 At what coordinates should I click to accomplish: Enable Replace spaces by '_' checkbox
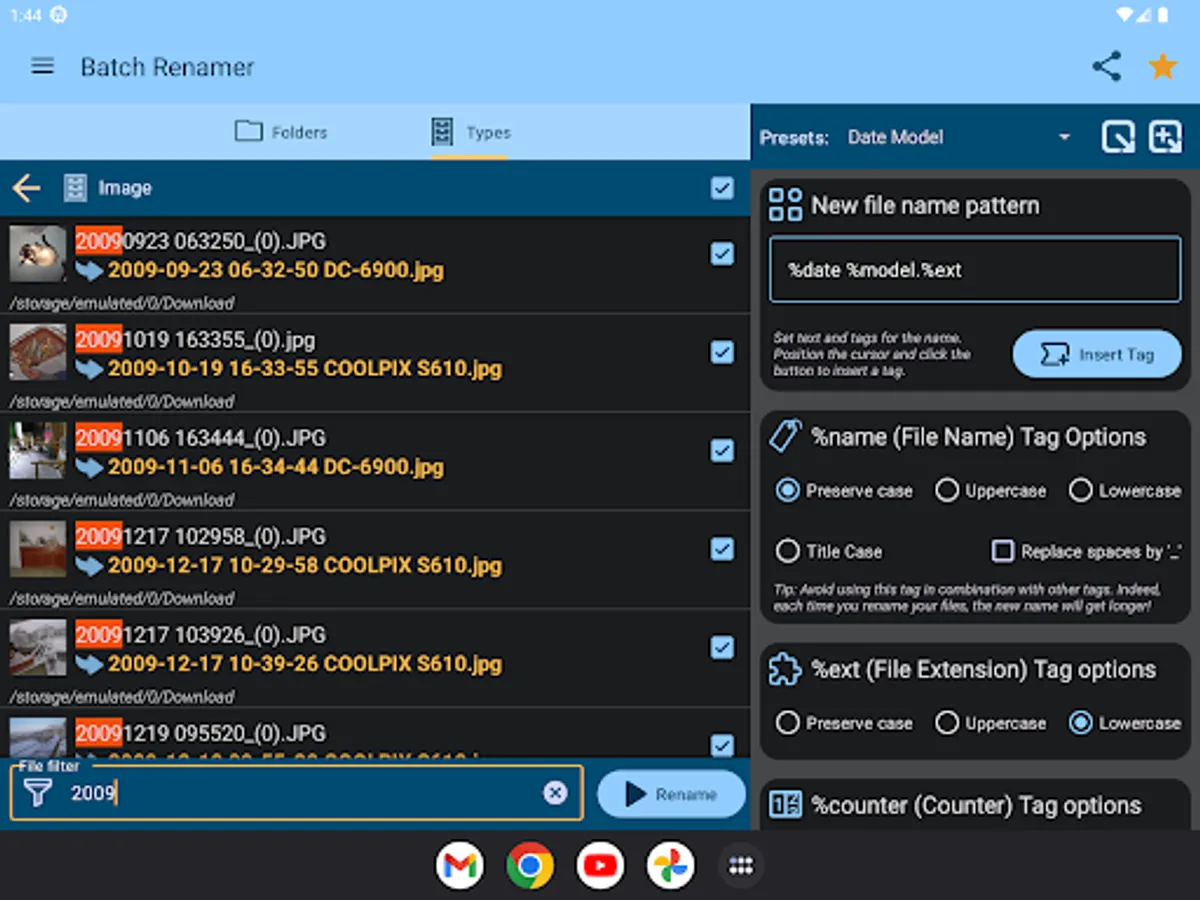1002,551
